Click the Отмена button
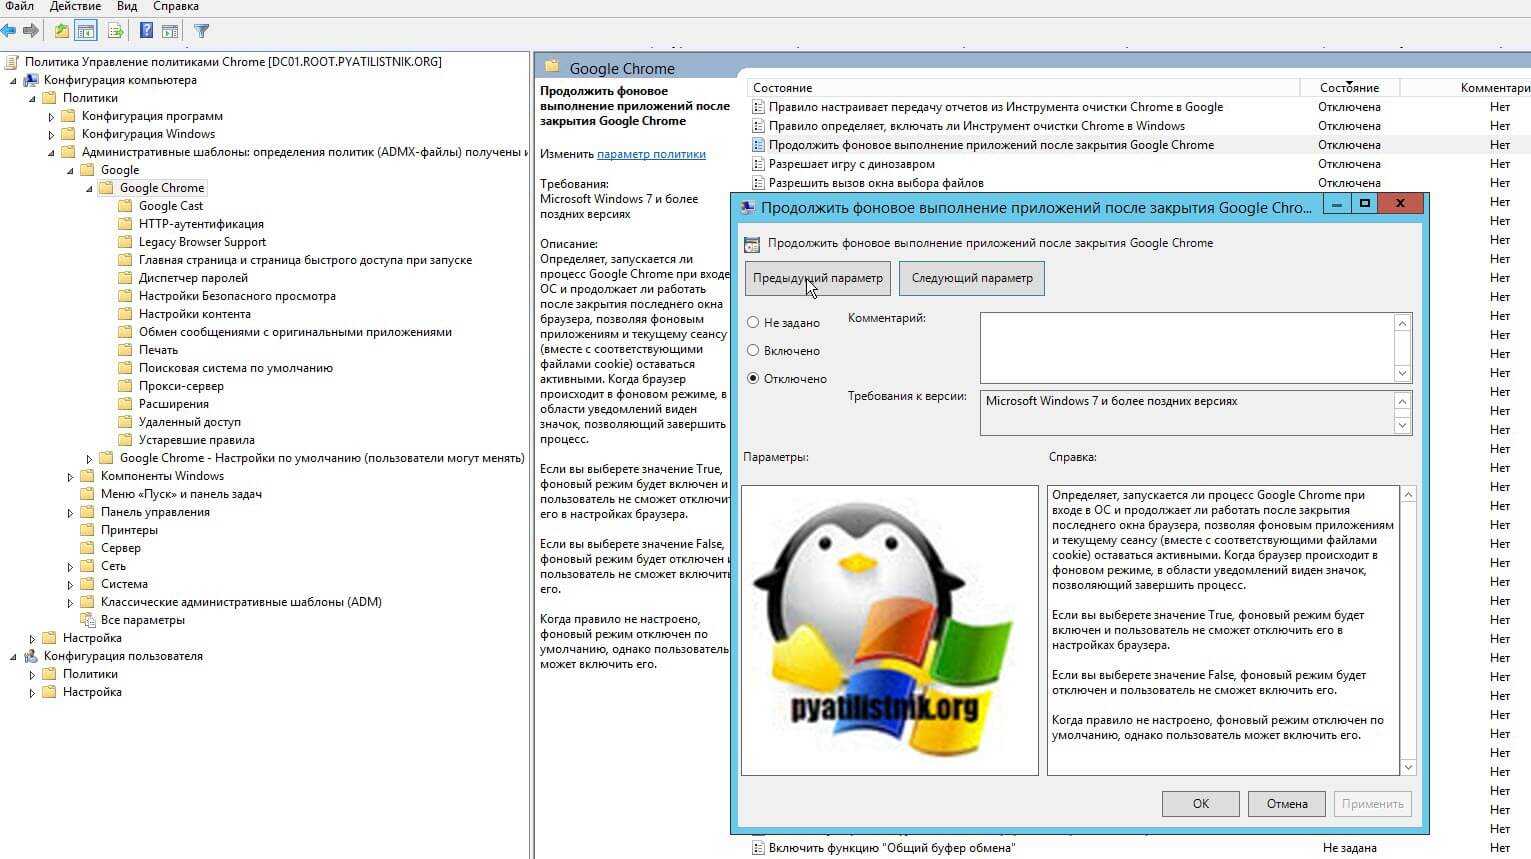The image size is (1531, 859). click(x=1287, y=804)
